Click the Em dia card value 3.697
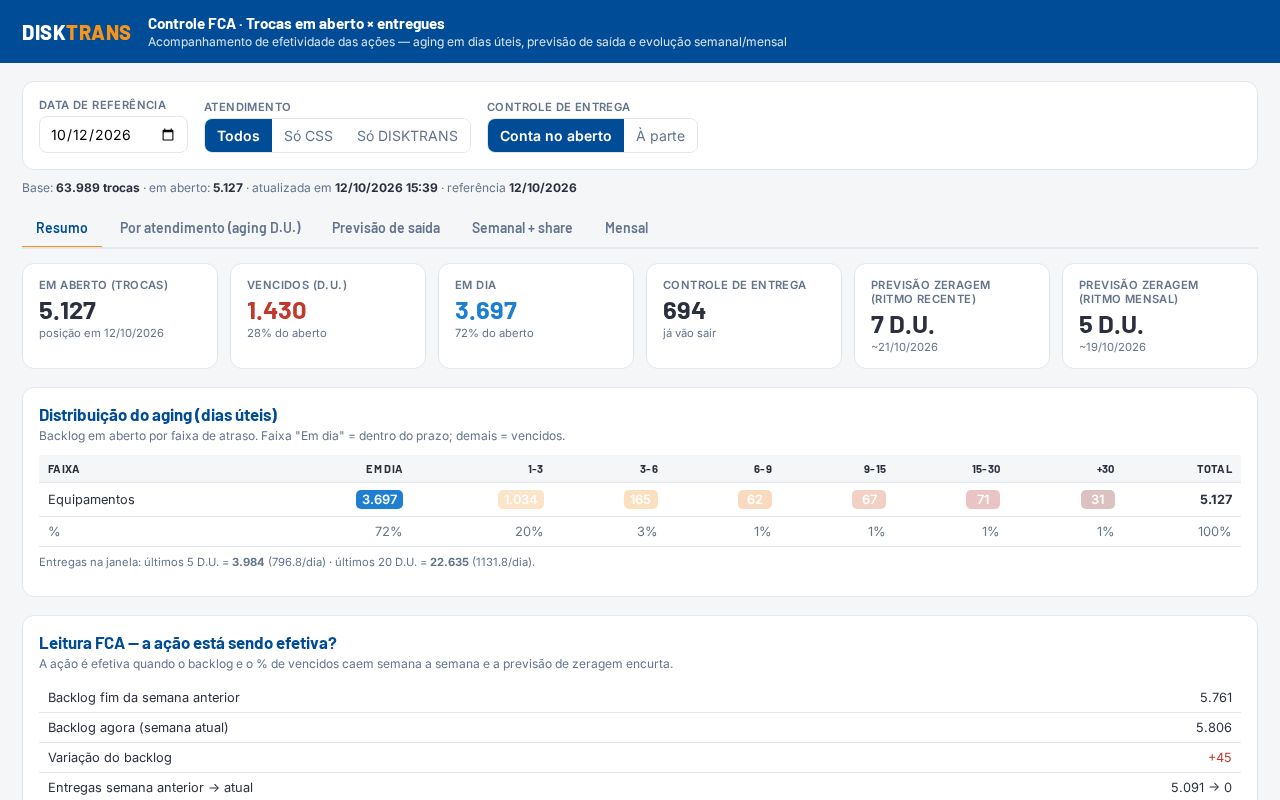 (486, 310)
